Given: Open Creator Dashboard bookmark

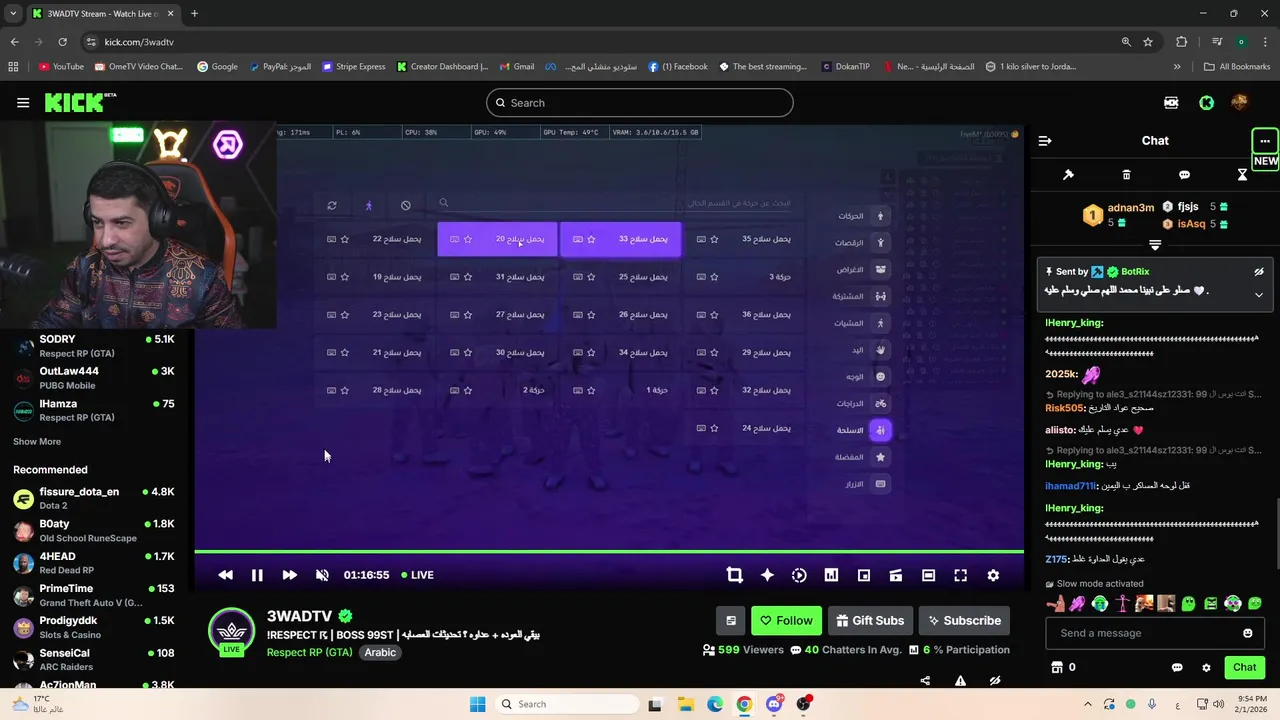Looking at the screenshot, I should [442, 67].
